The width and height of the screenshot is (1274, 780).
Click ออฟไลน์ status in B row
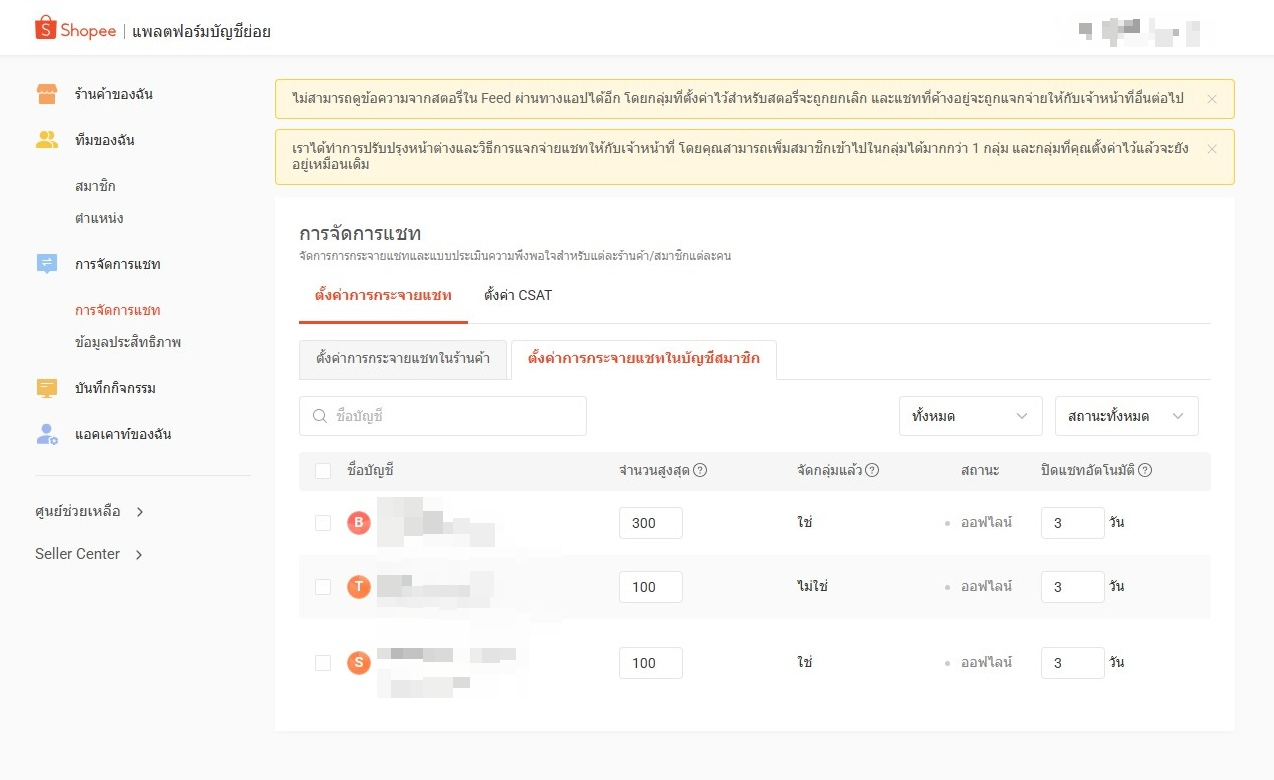[x=986, y=522]
